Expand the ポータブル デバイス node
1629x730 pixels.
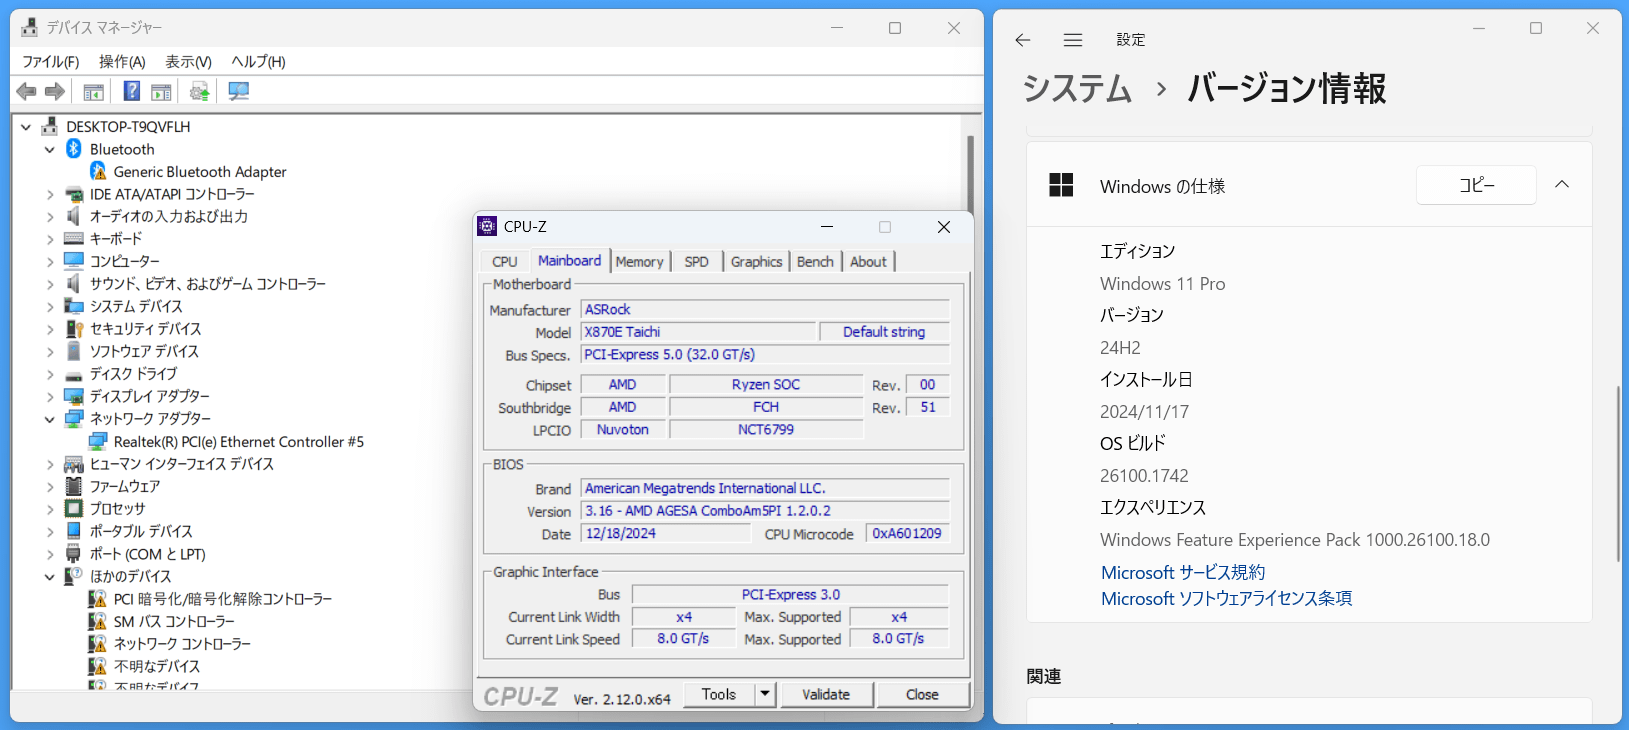[50, 532]
